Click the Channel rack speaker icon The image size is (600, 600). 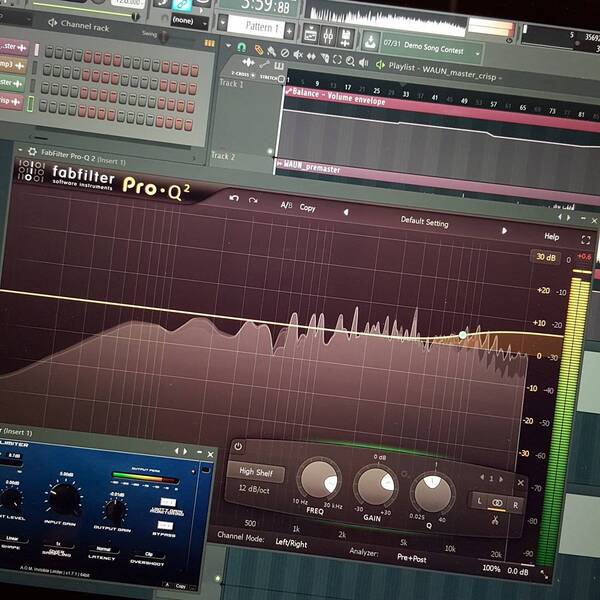52,23
